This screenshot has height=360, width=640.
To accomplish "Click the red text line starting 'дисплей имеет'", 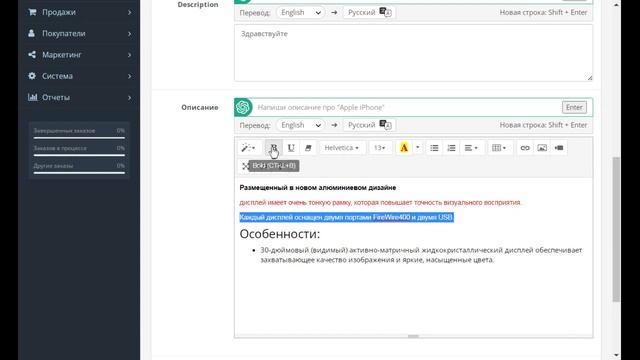I will [x=380, y=202].
